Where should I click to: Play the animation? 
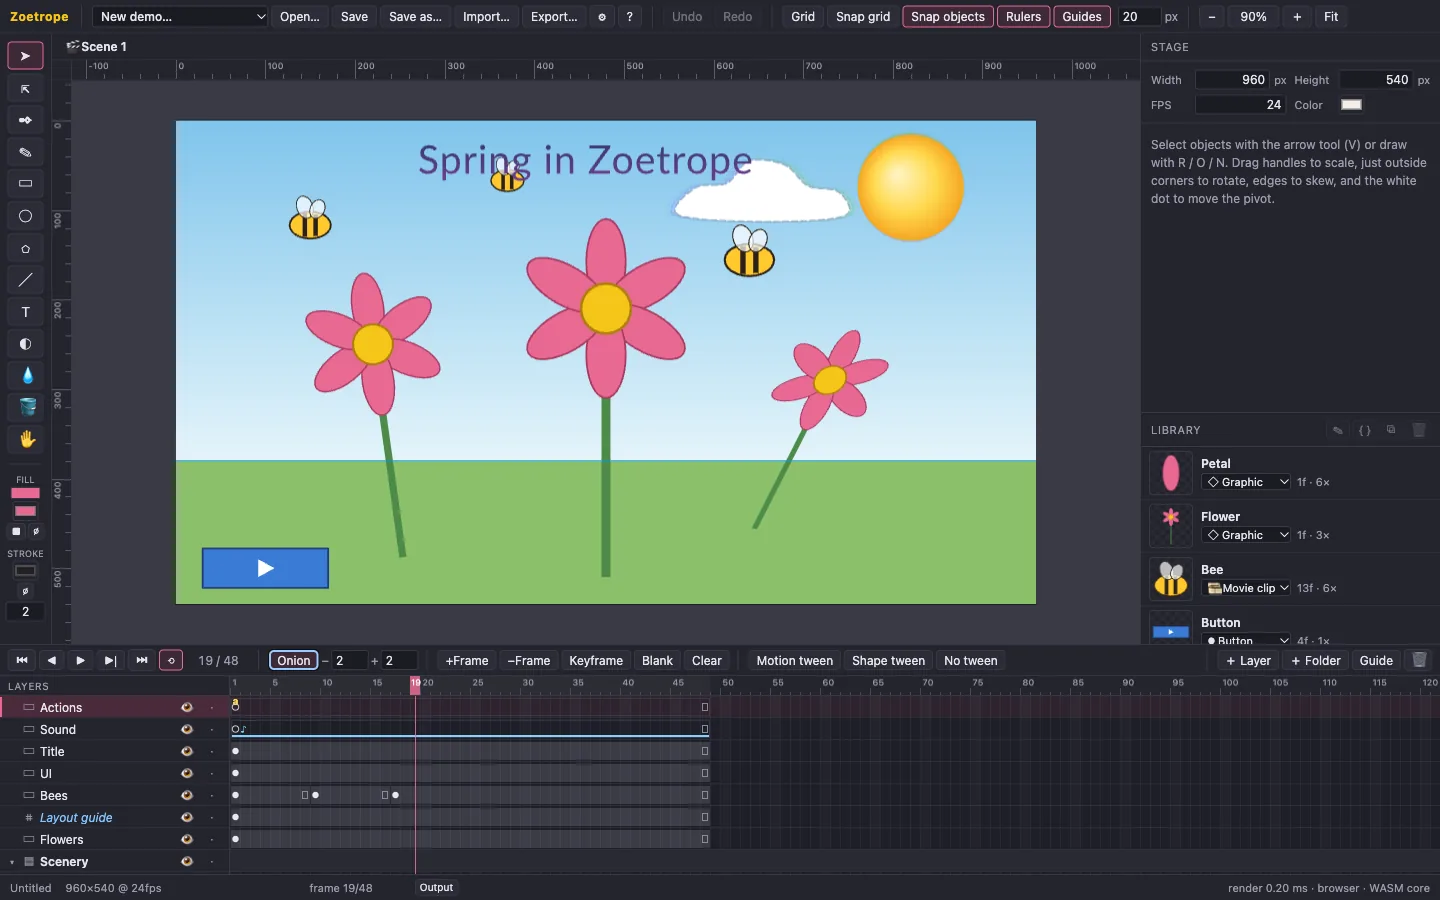[81, 661]
